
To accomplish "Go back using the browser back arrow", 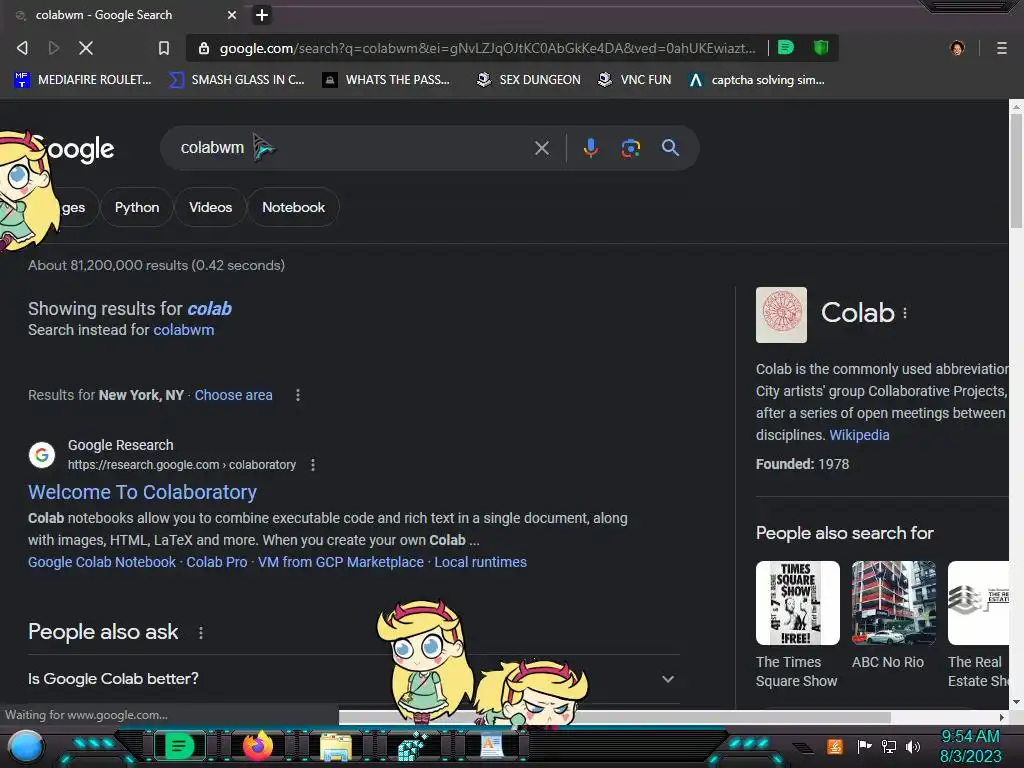I will pos(22,48).
